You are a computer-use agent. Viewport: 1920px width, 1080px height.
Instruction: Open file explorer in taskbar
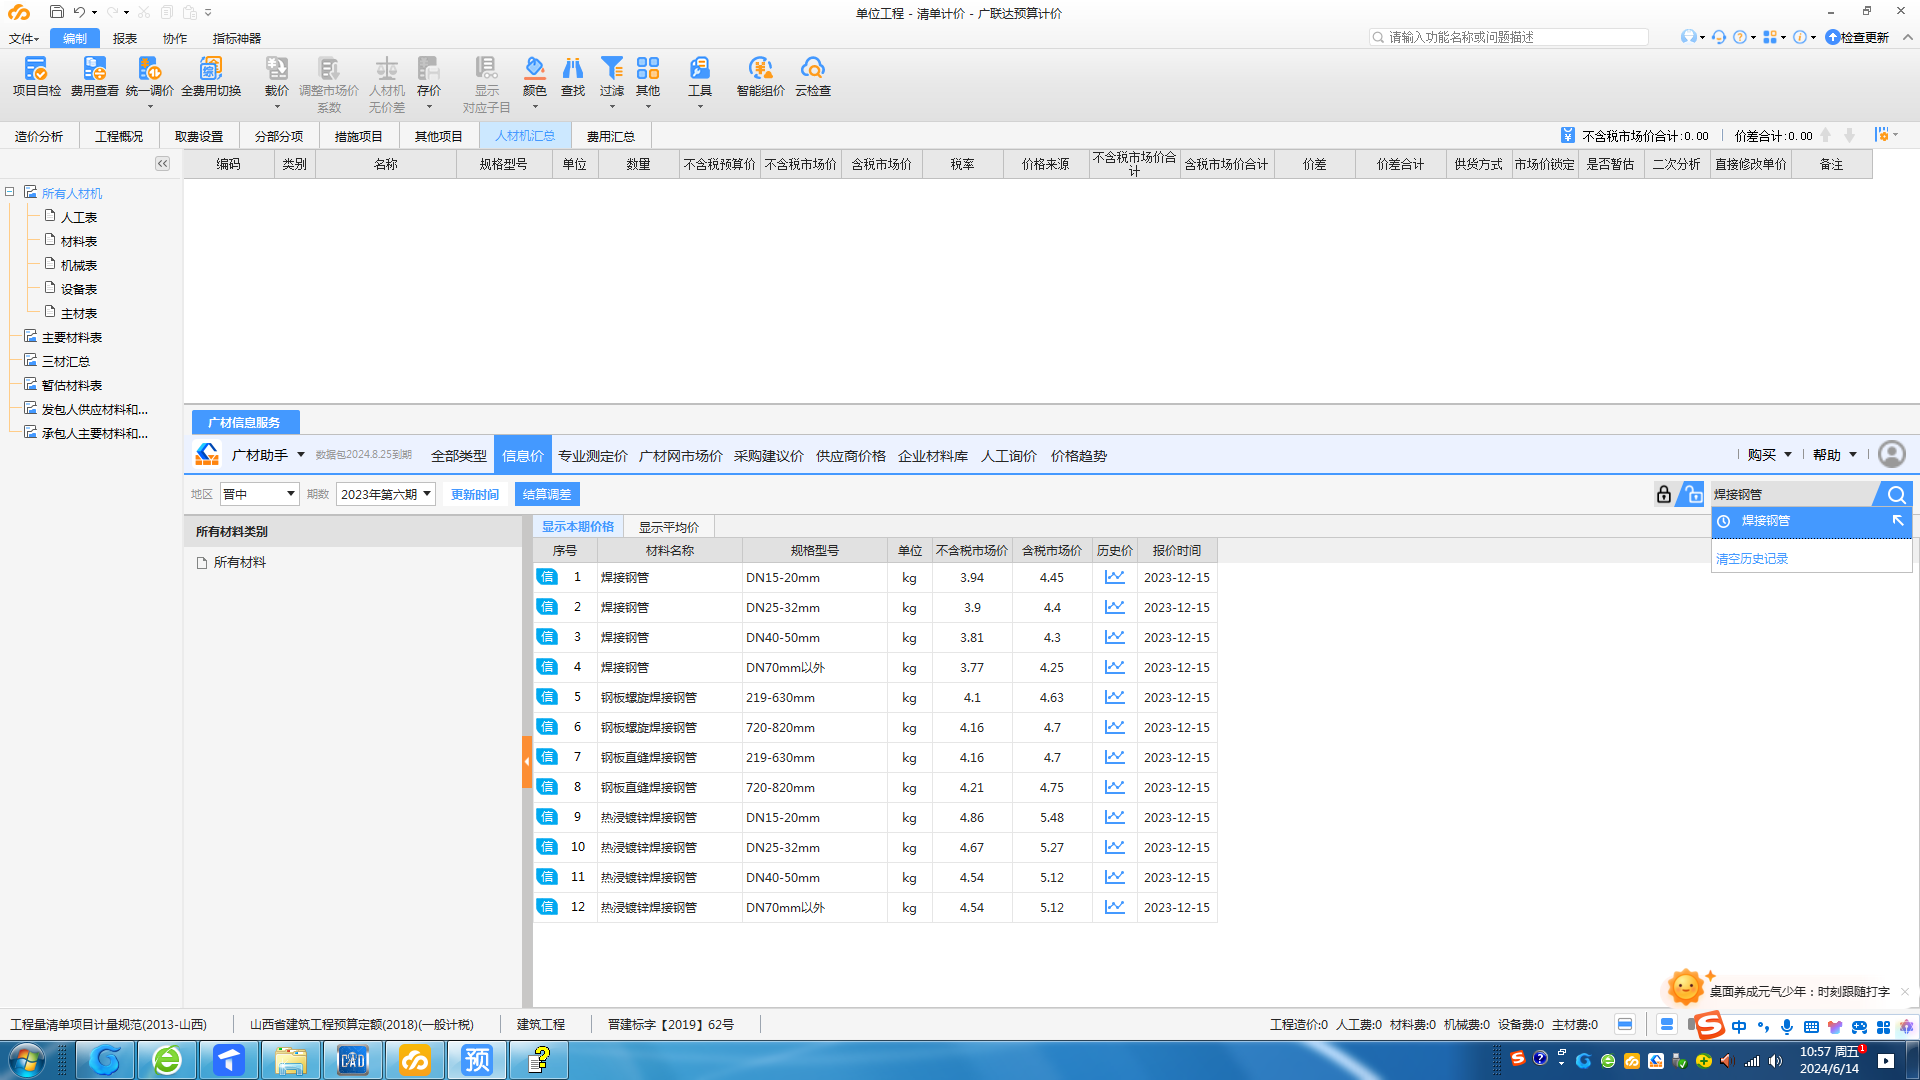(x=291, y=1060)
